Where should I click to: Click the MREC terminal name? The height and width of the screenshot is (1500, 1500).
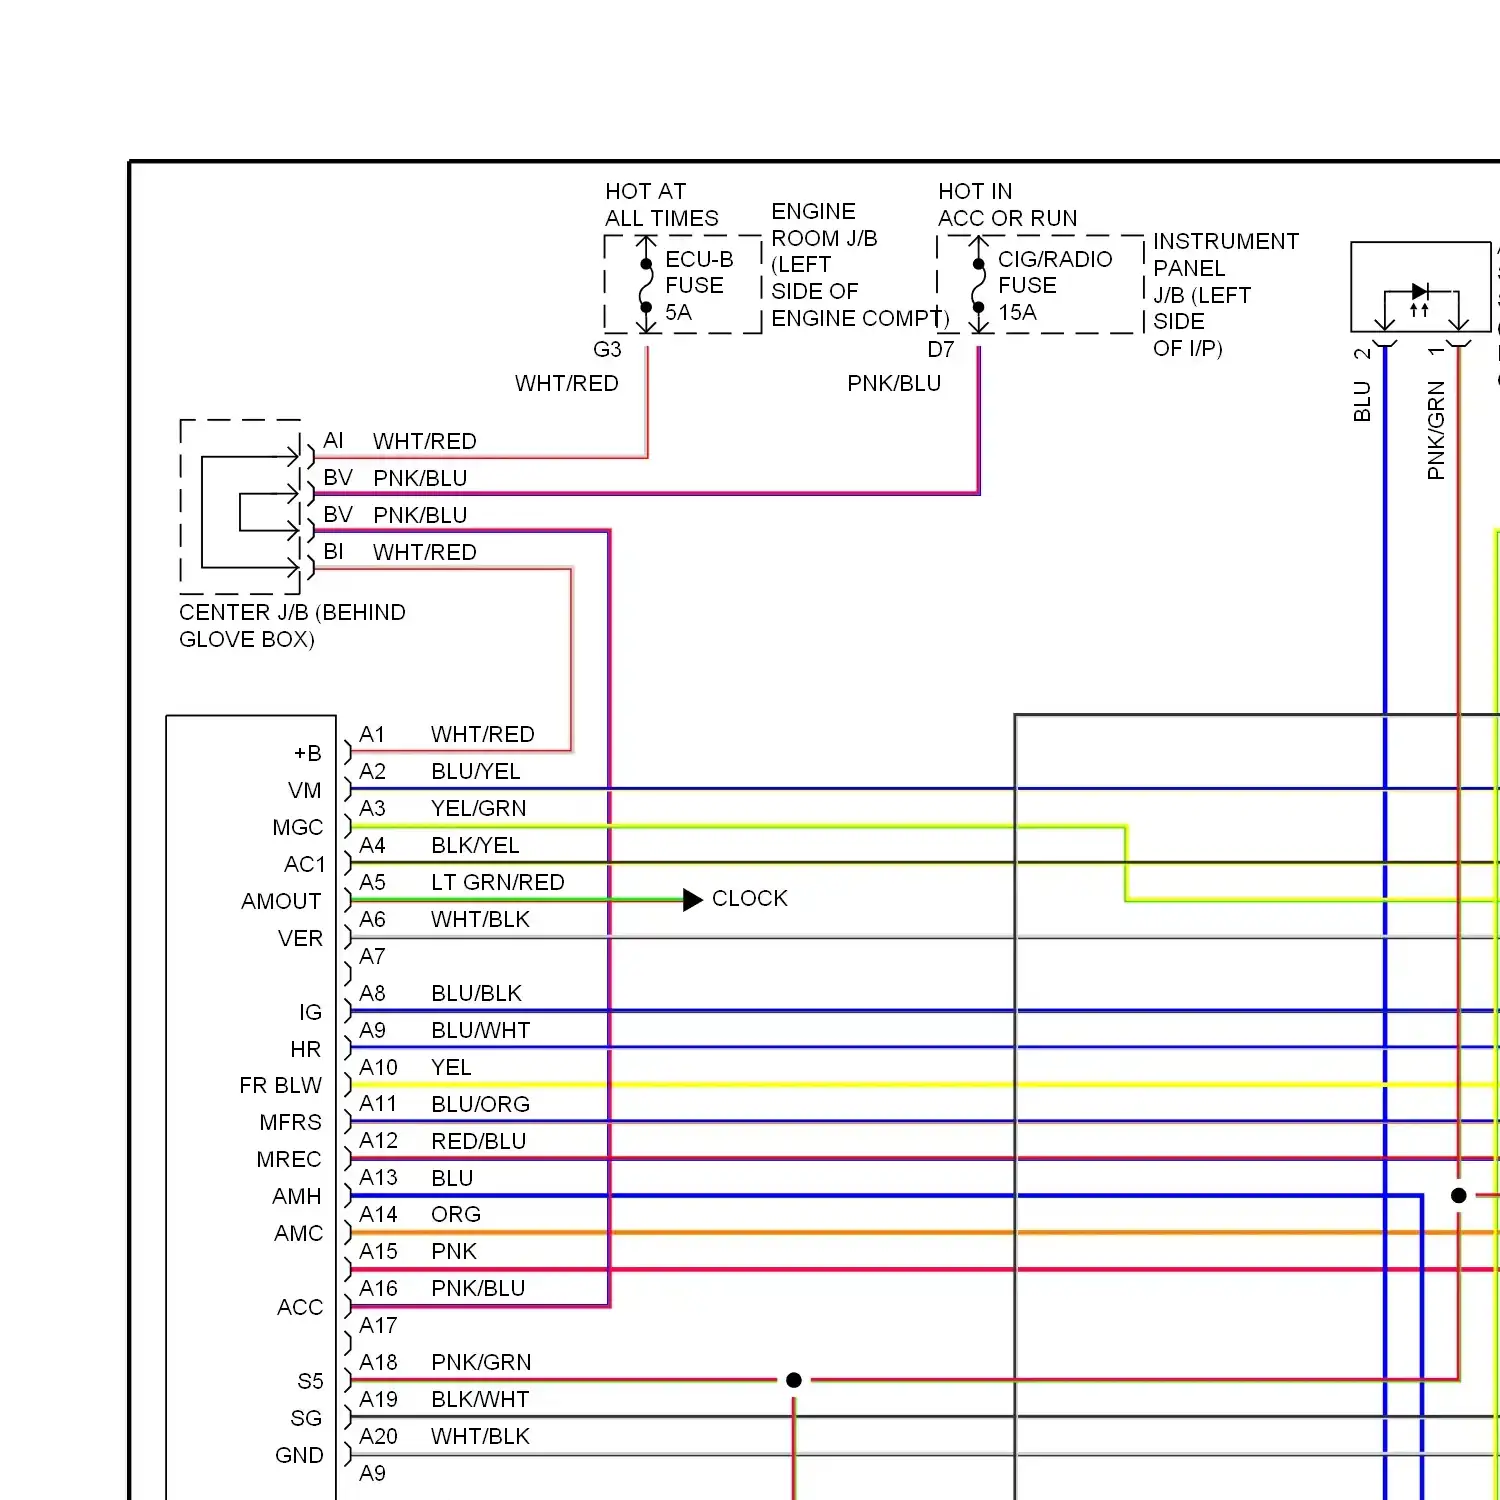[x=289, y=1160]
